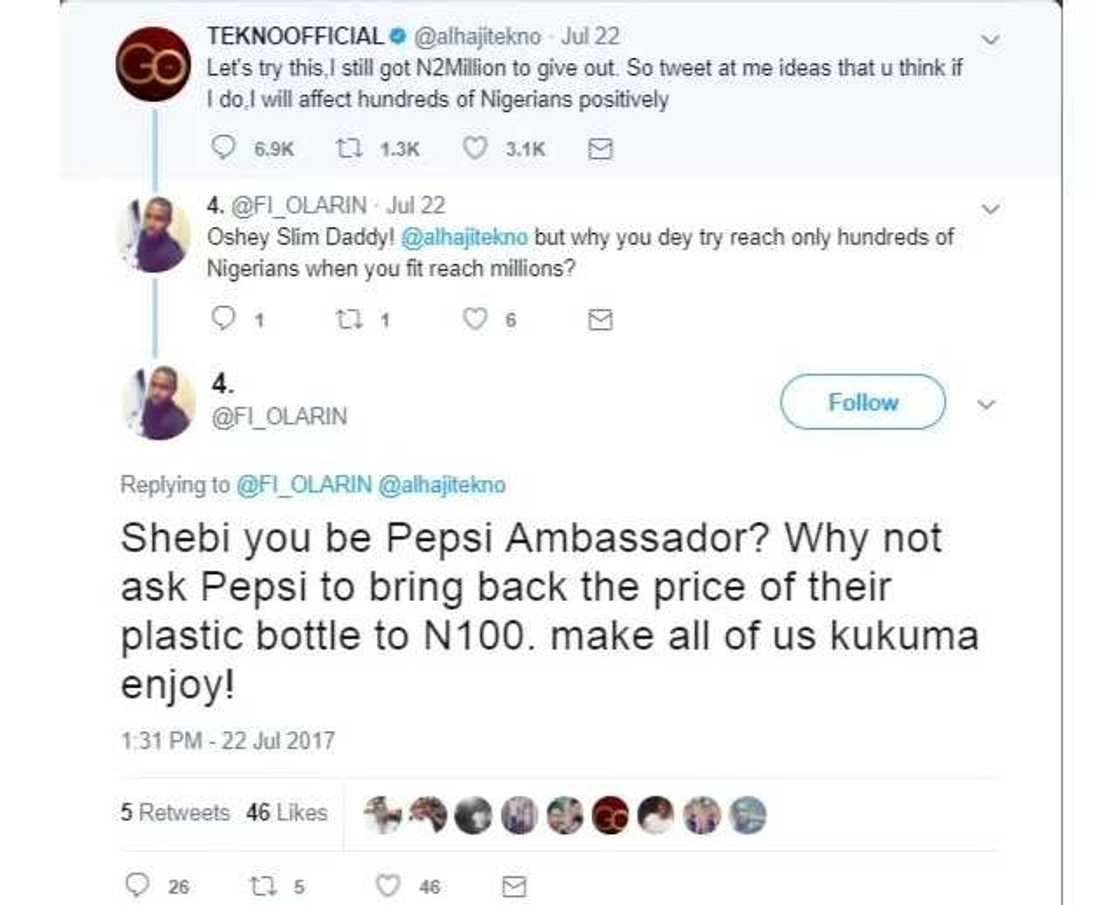Expand the caret on FI_OLARIN's Jul 22 reply
1120x905 pixels.
(x=991, y=208)
